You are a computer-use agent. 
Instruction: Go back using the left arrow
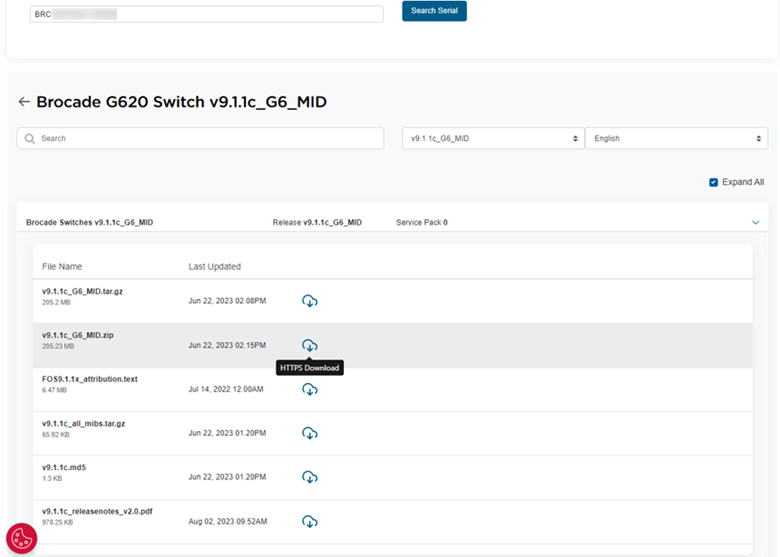(24, 102)
